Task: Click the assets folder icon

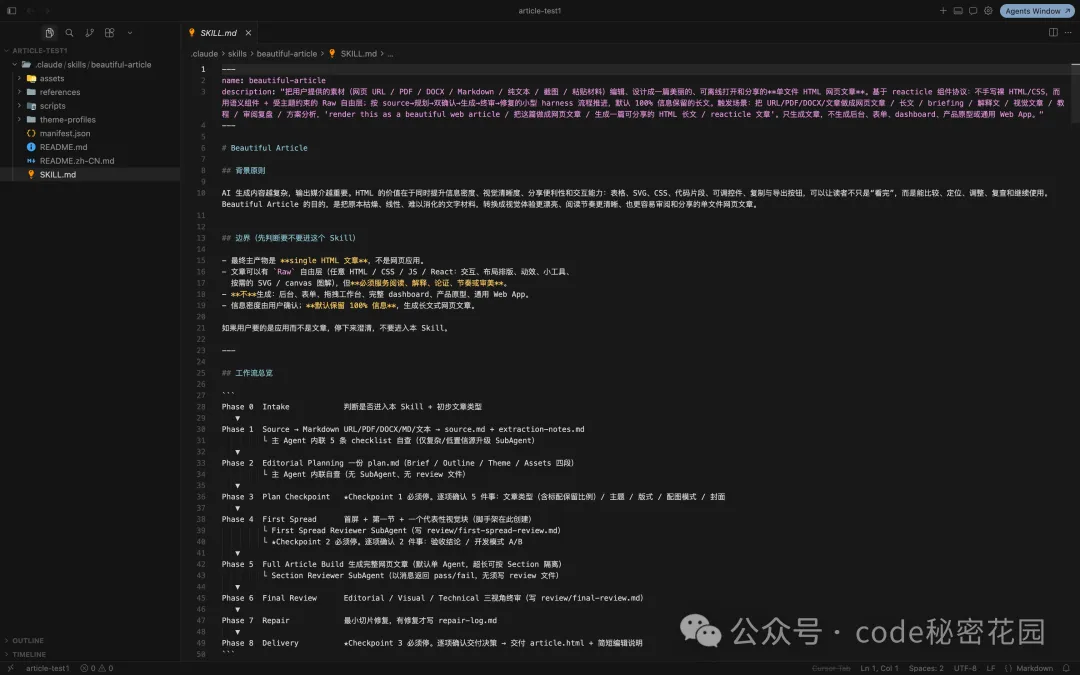Action: coord(31,79)
